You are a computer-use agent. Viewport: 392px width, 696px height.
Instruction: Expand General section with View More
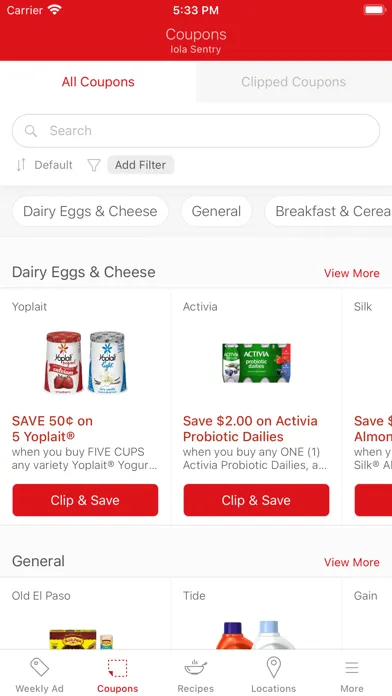pyautogui.click(x=352, y=562)
